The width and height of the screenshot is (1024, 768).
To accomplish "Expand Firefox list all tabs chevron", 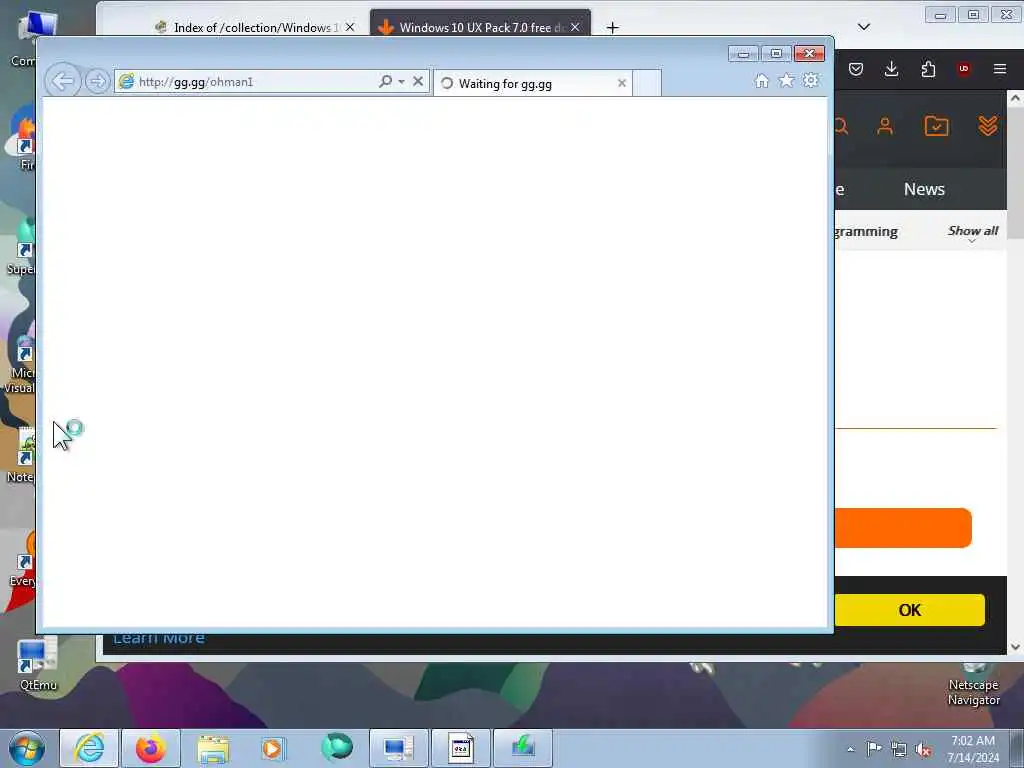I will tap(863, 27).
